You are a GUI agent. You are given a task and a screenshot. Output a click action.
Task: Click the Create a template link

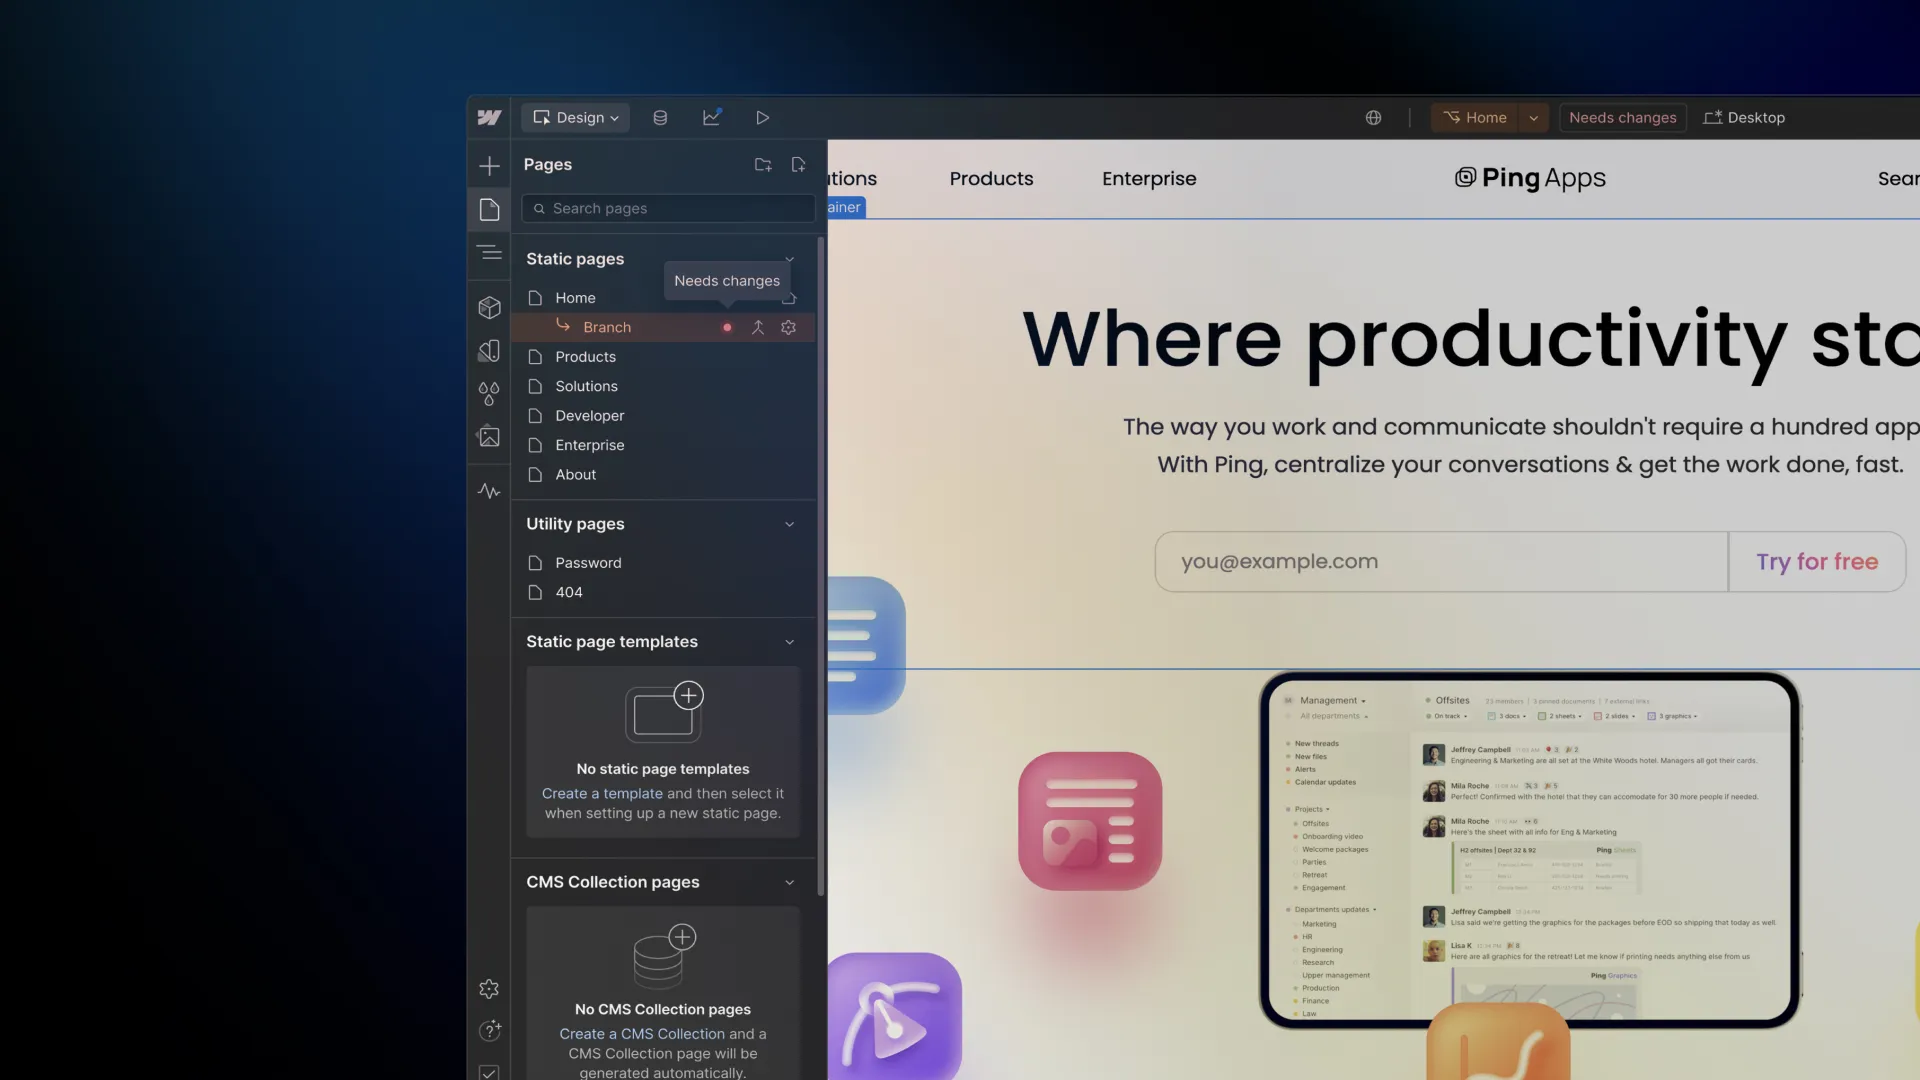(602, 794)
